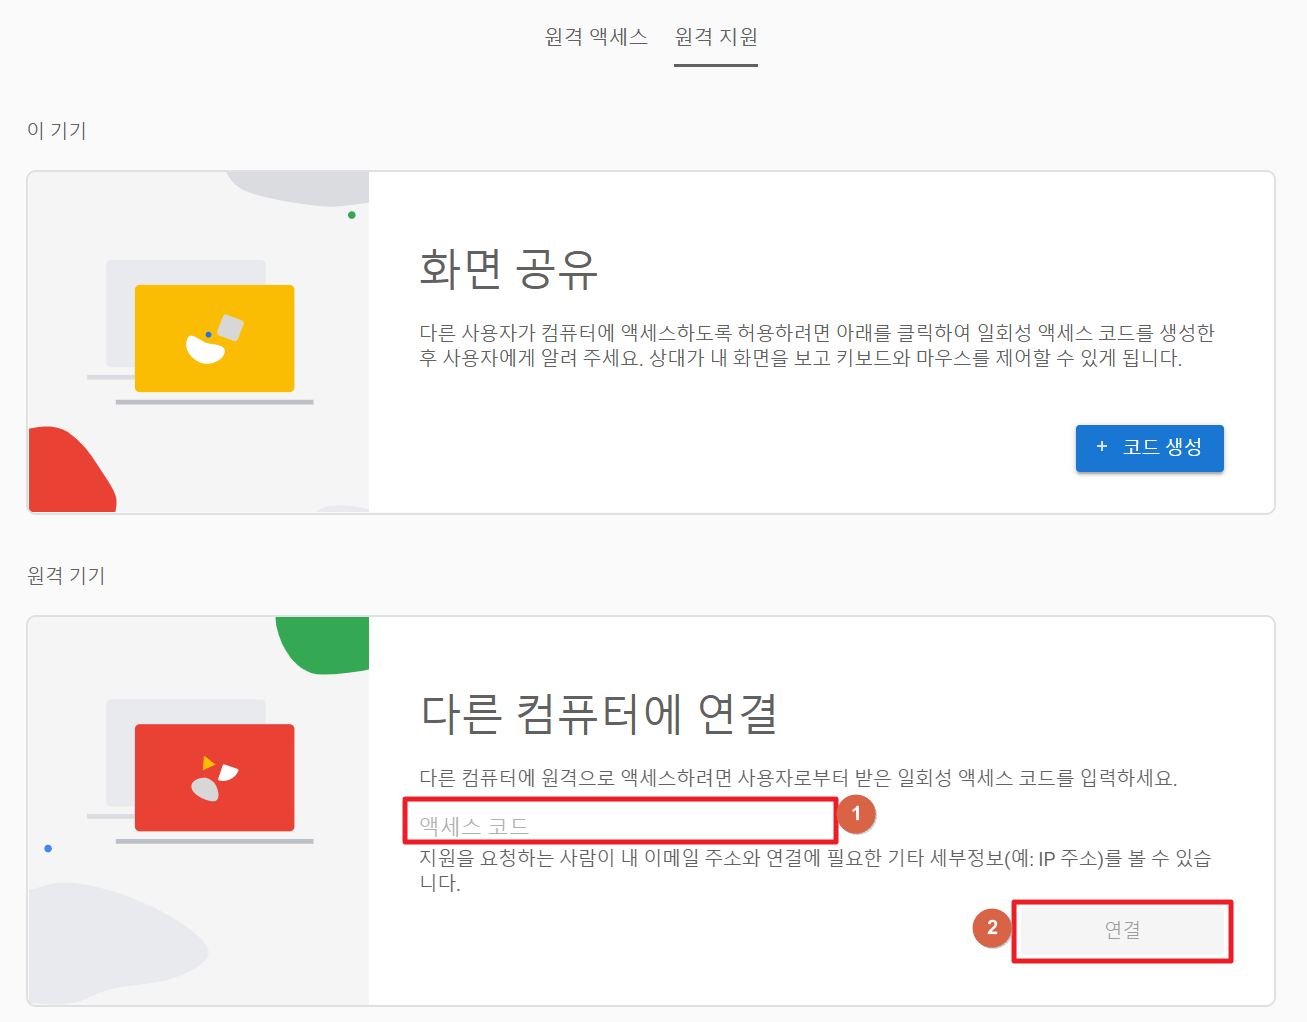The width and height of the screenshot is (1307, 1022).
Task: Click the plus icon on 코드 생성 button
Action: pyautogui.click(x=1103, y=448)
